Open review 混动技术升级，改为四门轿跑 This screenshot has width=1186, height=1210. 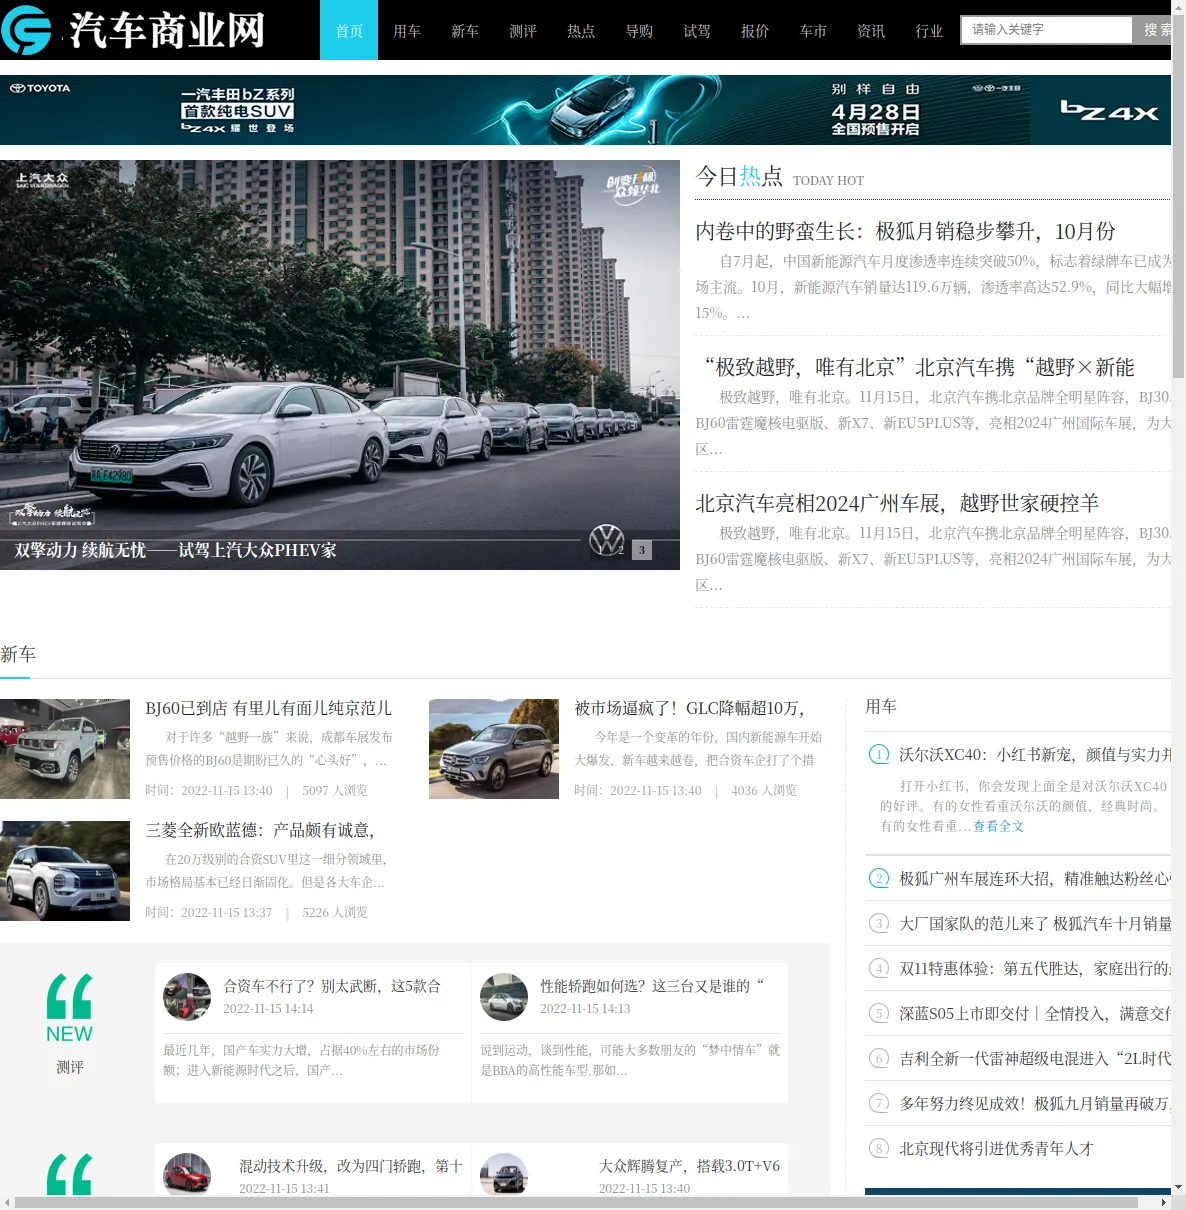(350, 1166)
